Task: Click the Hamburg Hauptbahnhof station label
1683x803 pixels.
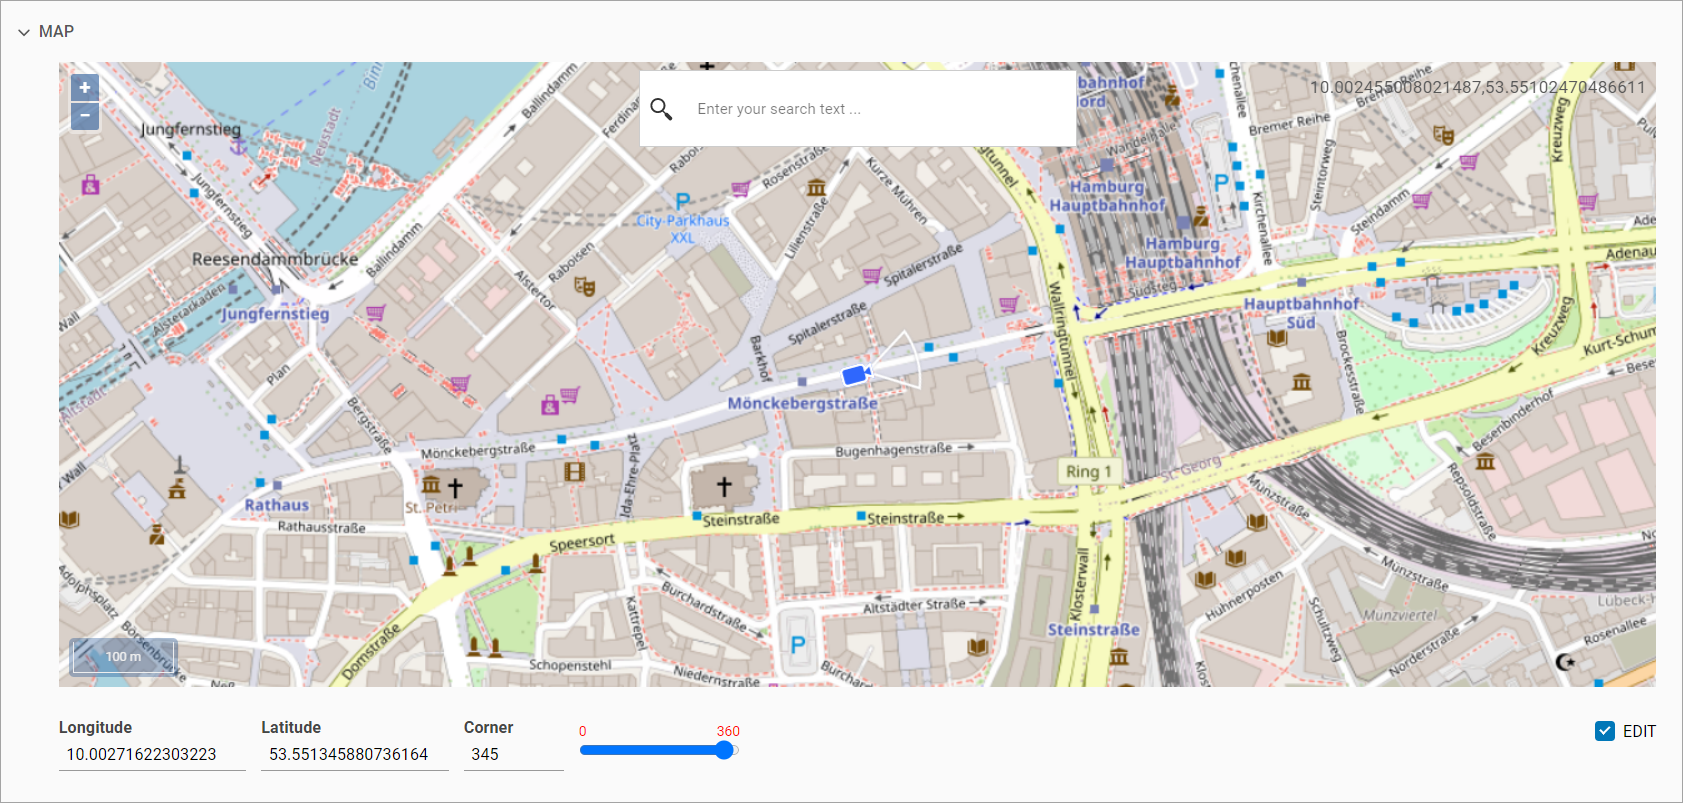Action: 1107,196
